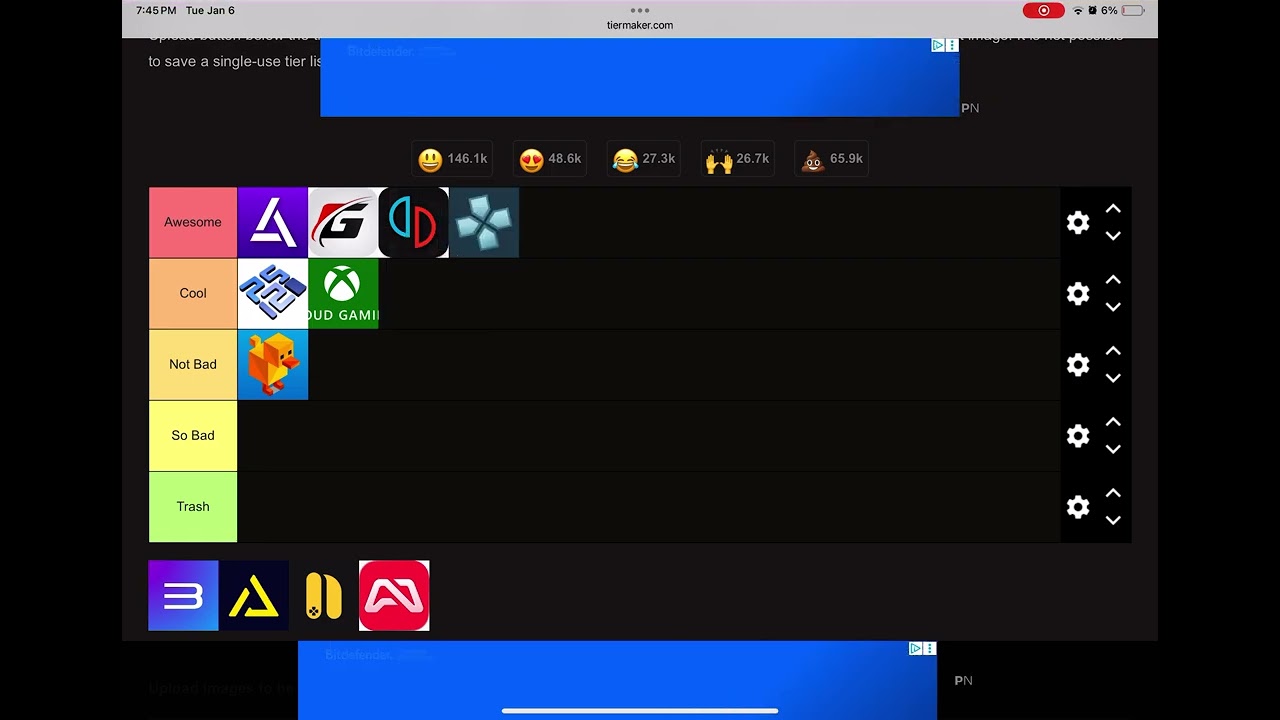Screen dimensions: 1280x720
Task: Open the bottom Bitdefender banner ad
Action: (617, 680)
